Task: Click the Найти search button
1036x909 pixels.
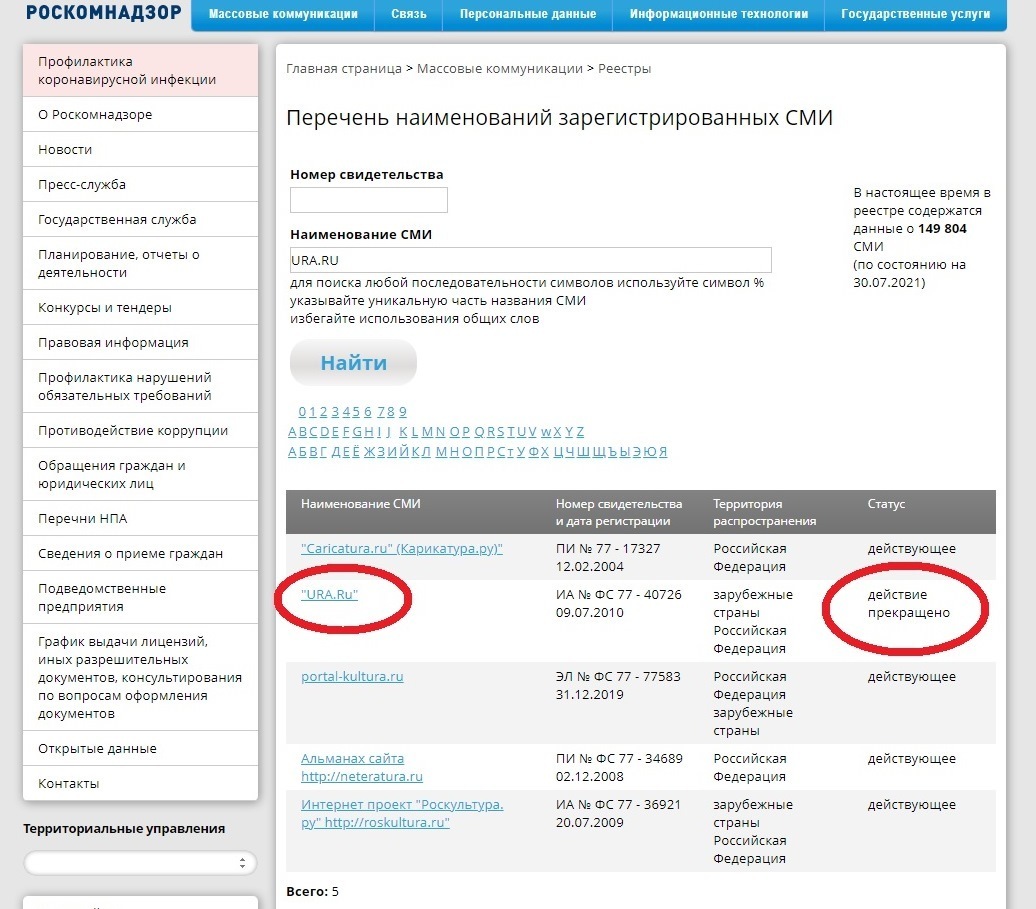Action: point(353,363)
